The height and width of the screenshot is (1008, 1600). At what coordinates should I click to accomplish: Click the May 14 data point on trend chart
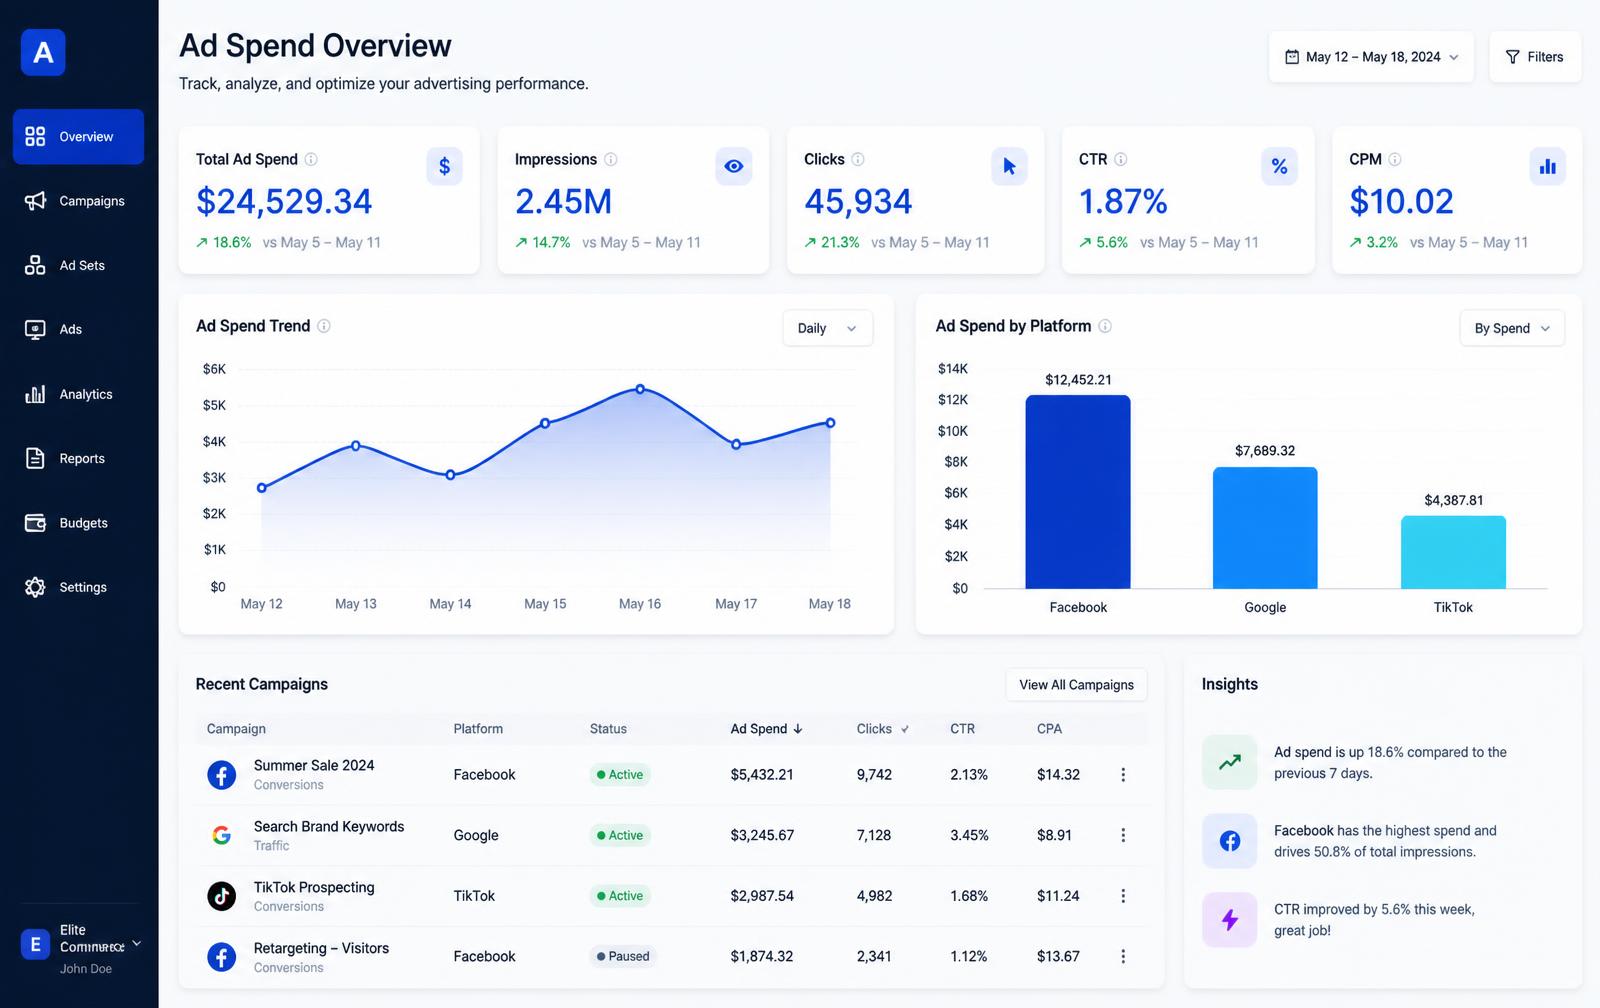[x=450, y=475]
